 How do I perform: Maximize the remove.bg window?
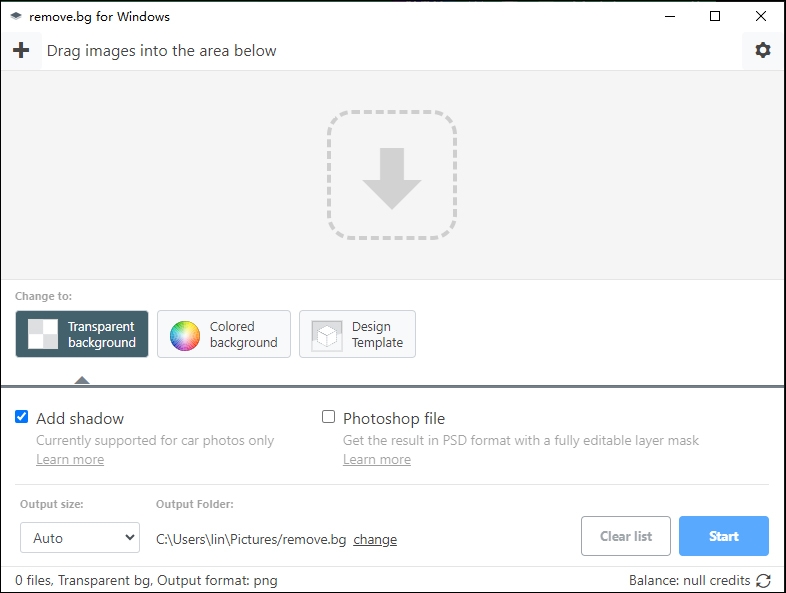tap(715, 16)
